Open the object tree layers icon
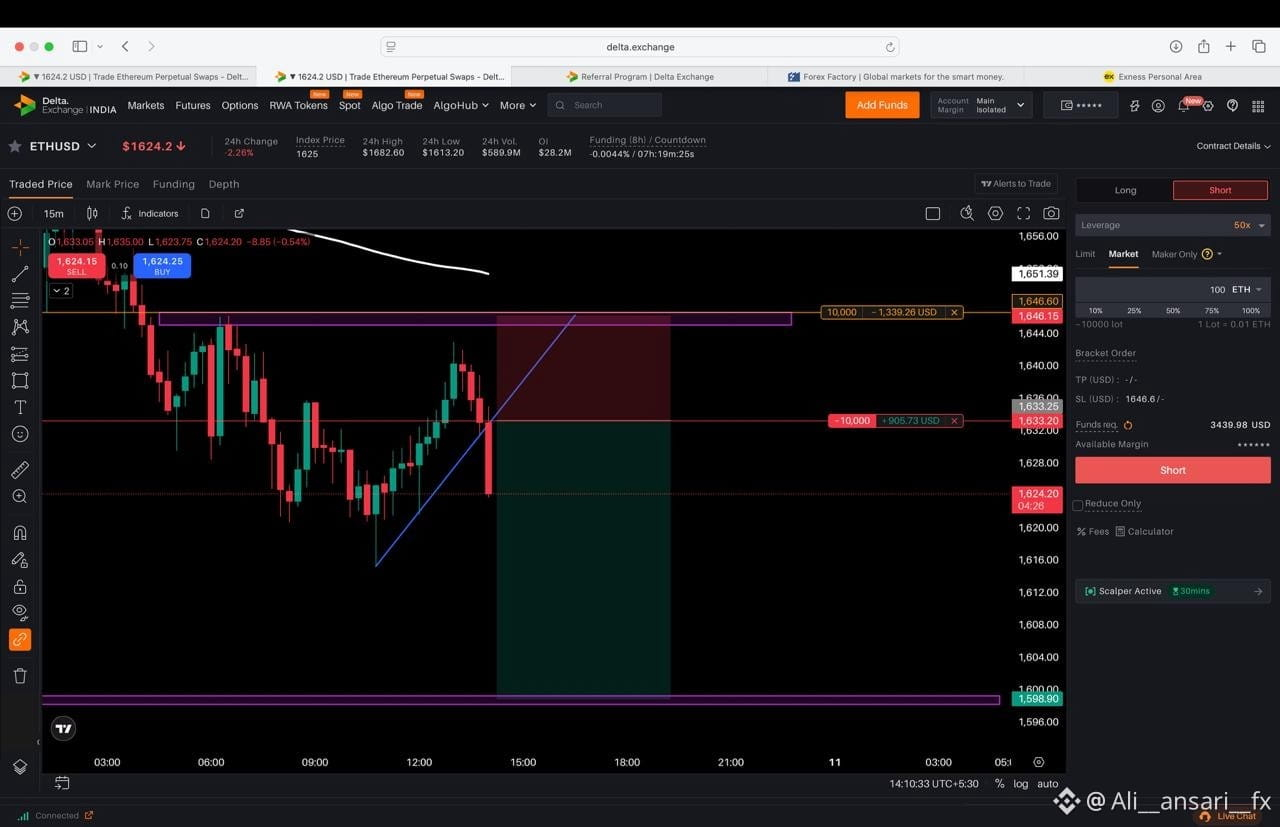Viewport: 1280px width, 827px height. (x=20, y=767)
